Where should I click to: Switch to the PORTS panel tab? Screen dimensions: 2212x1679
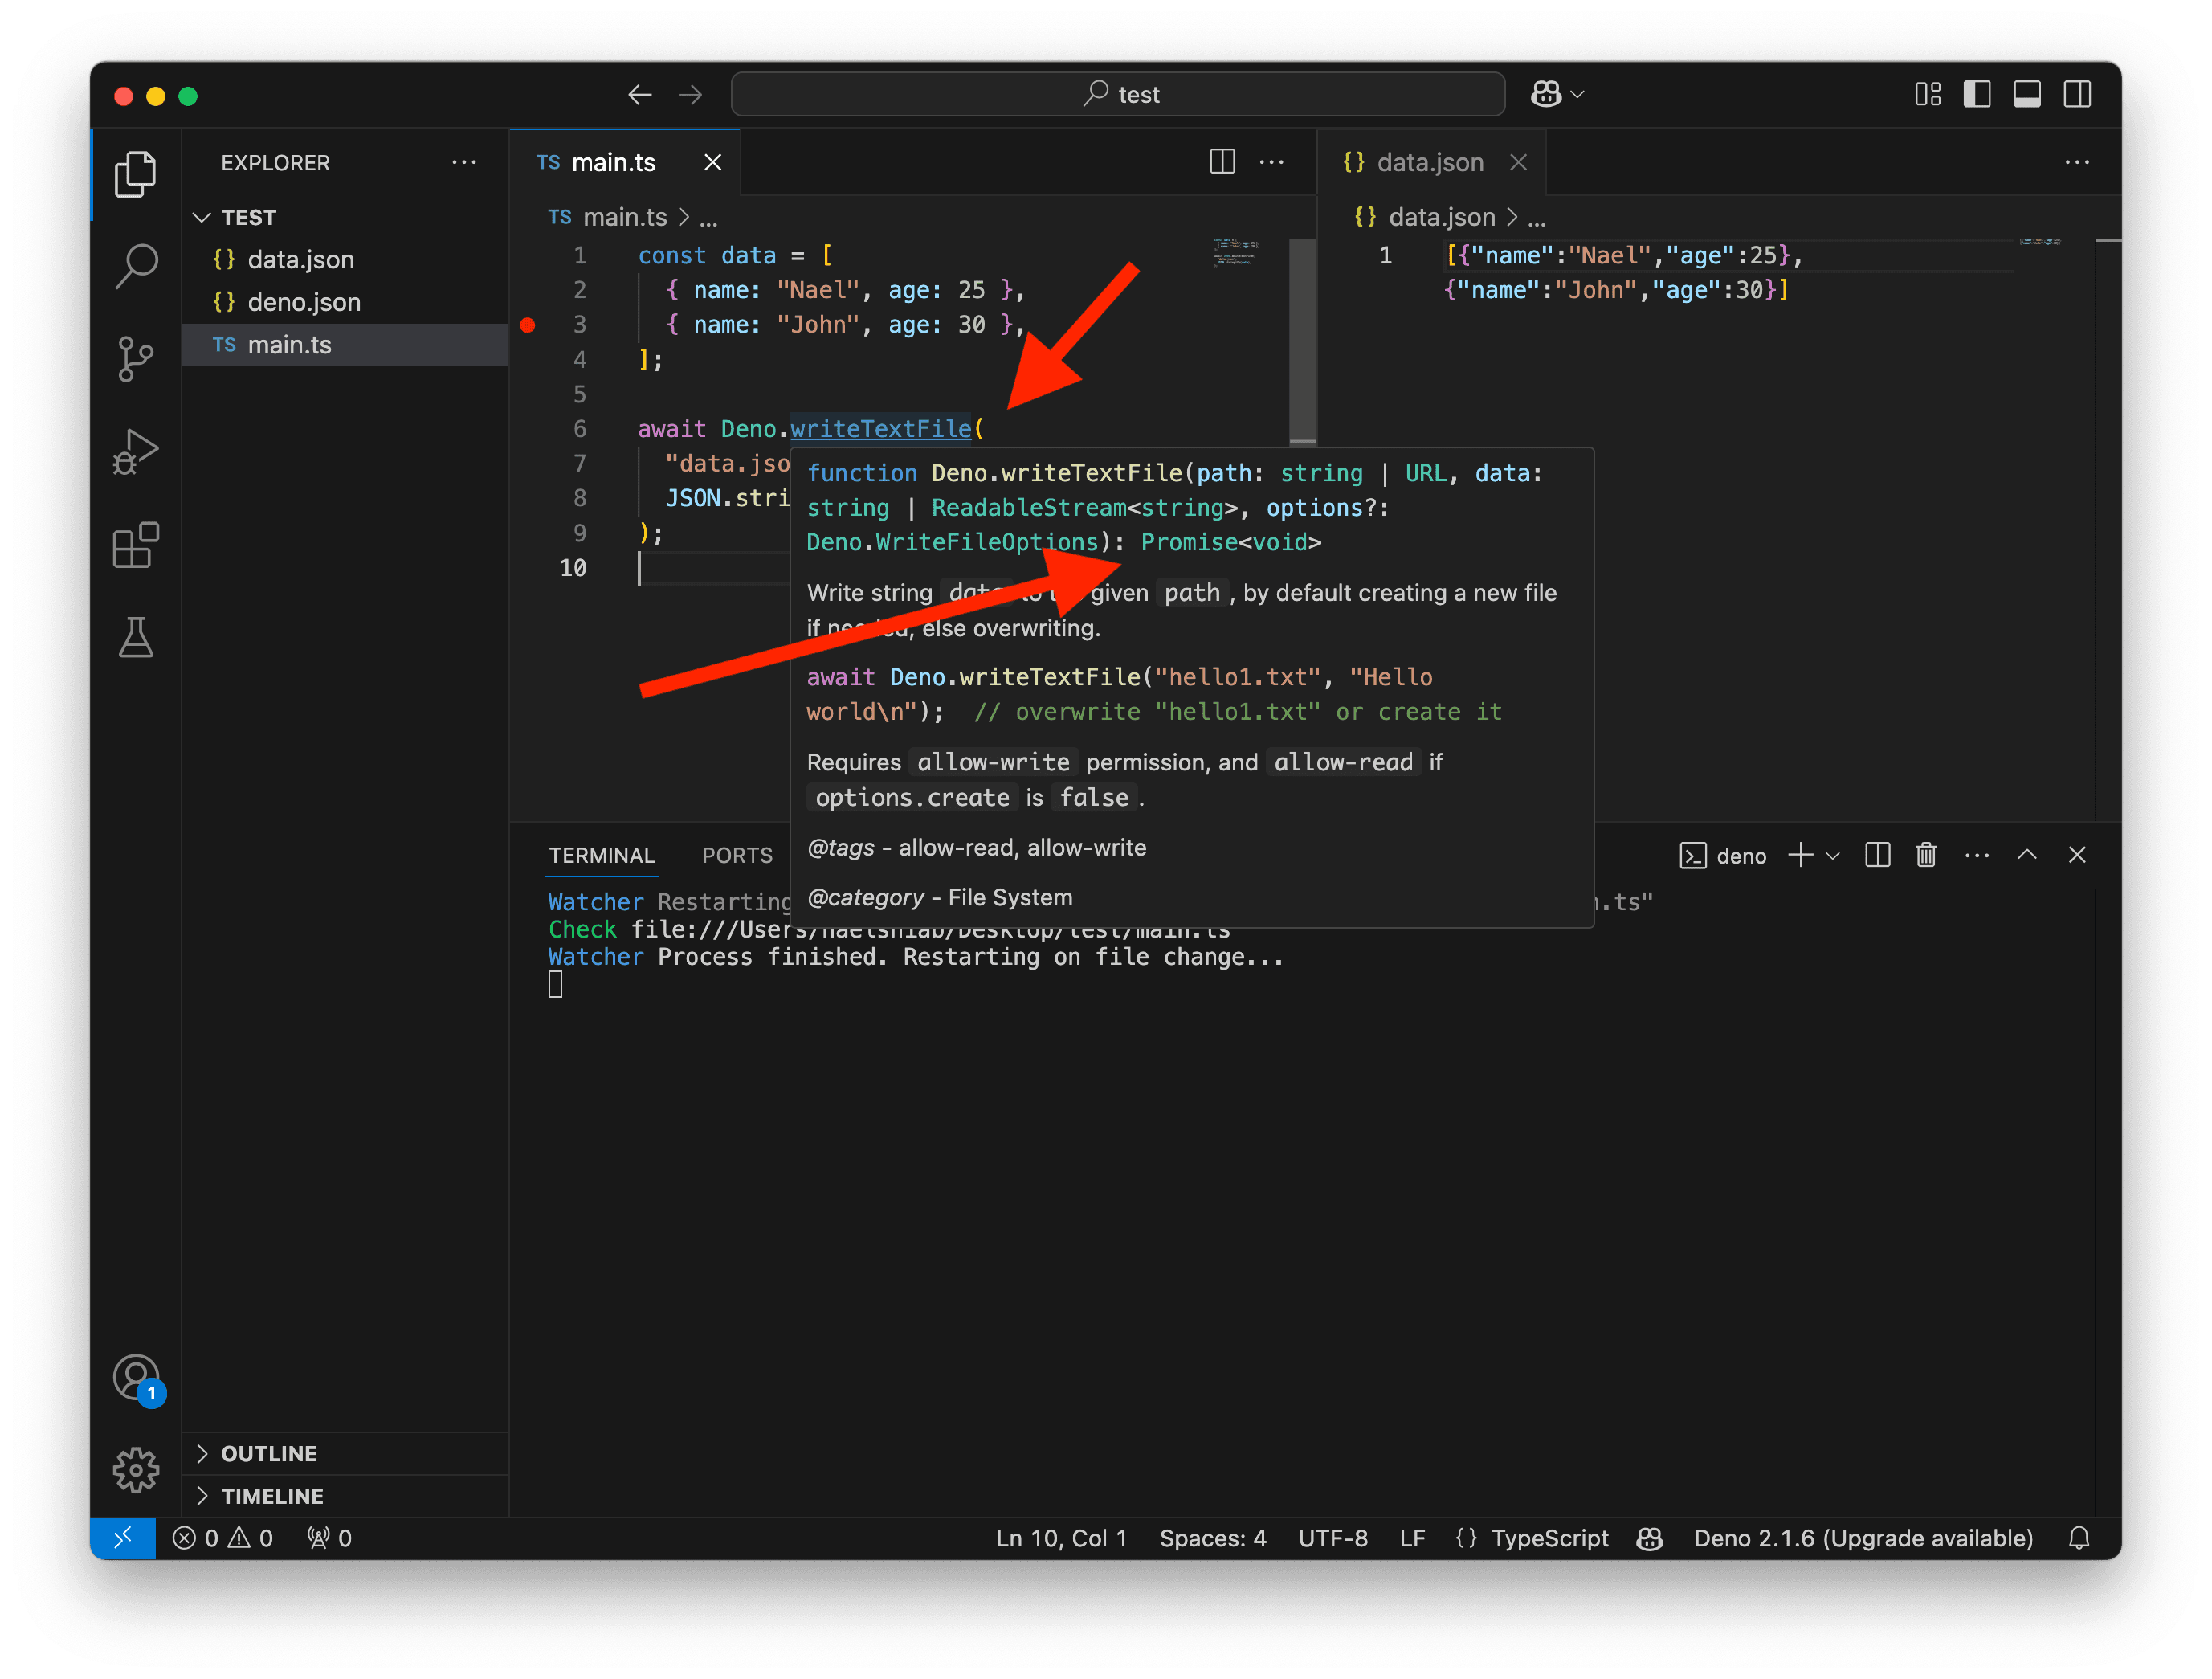coord(737,856)
